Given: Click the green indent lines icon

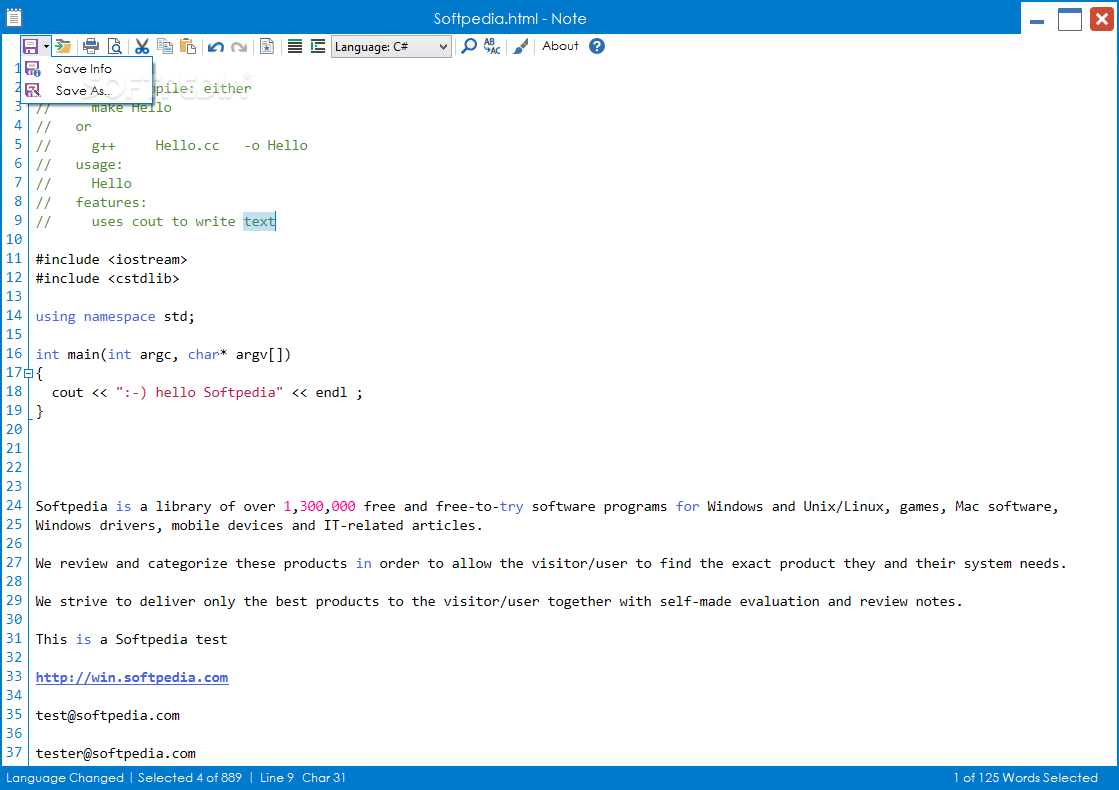Looking at the screenshot, I should pos(318,46).
